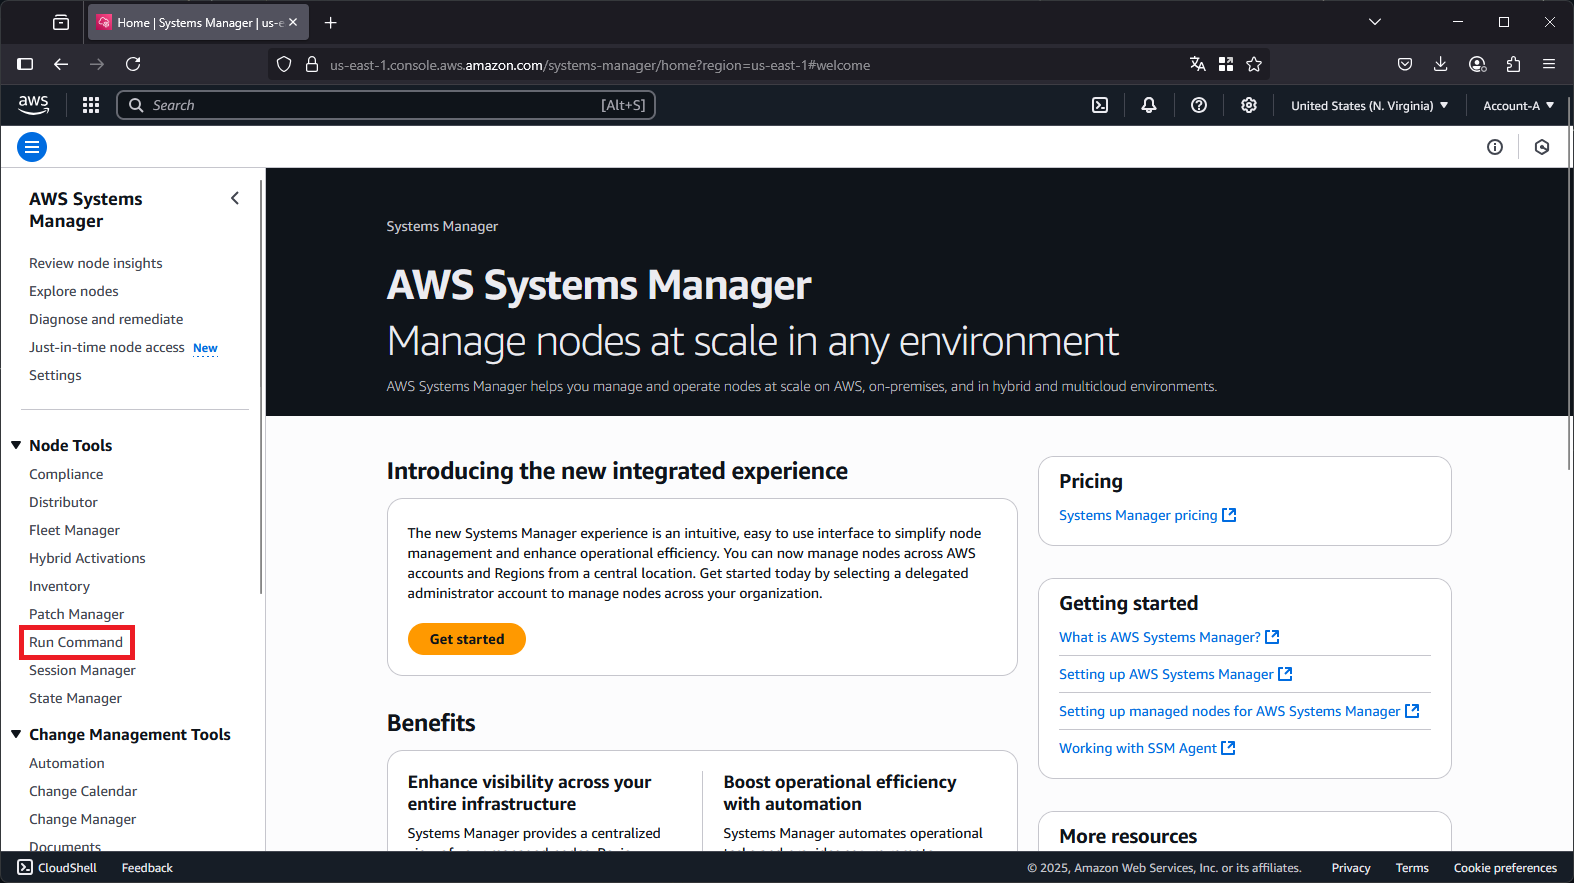Open the AWS services grid menu

91,105
